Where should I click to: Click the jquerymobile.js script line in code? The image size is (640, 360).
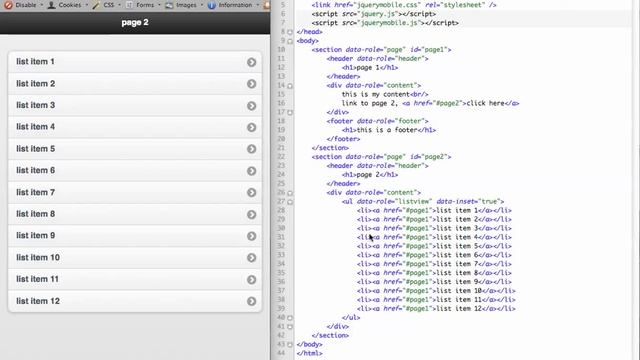point(385,23)
